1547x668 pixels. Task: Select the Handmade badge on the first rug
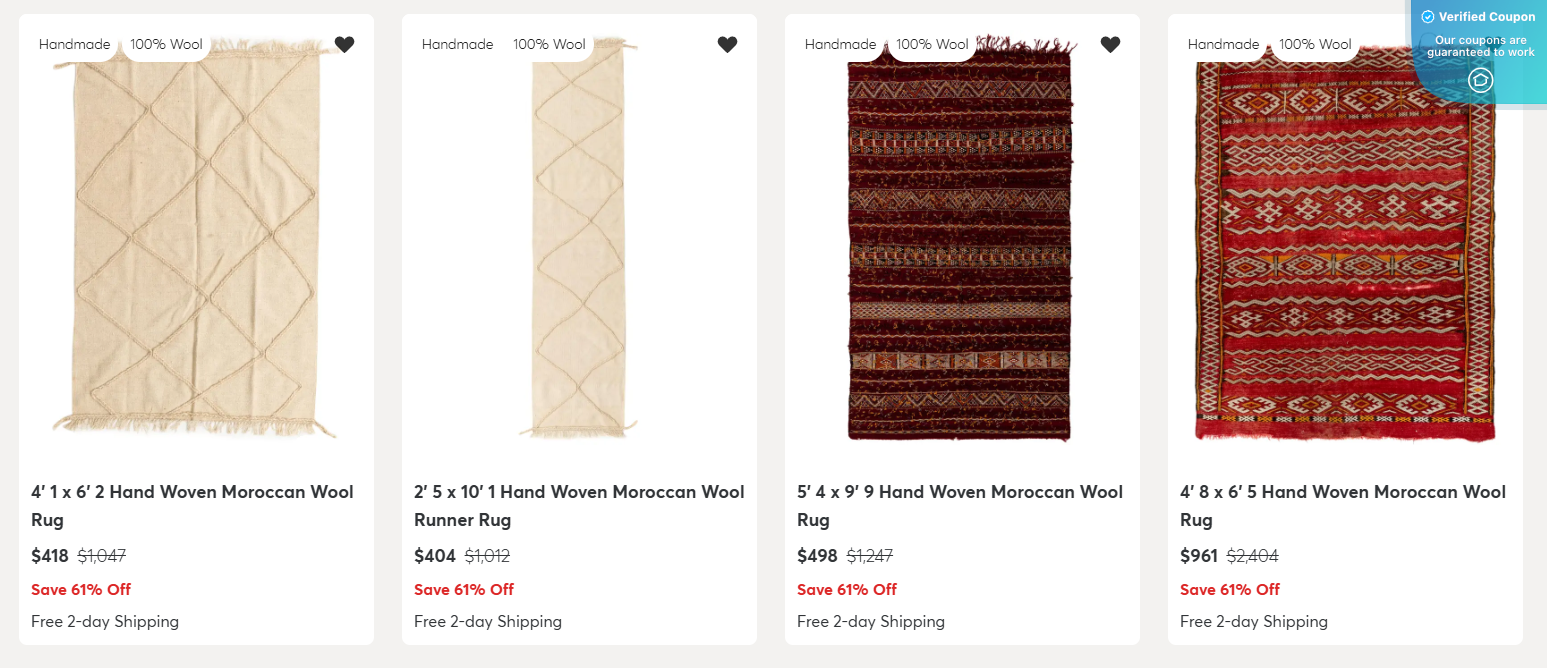click(74, 44)
